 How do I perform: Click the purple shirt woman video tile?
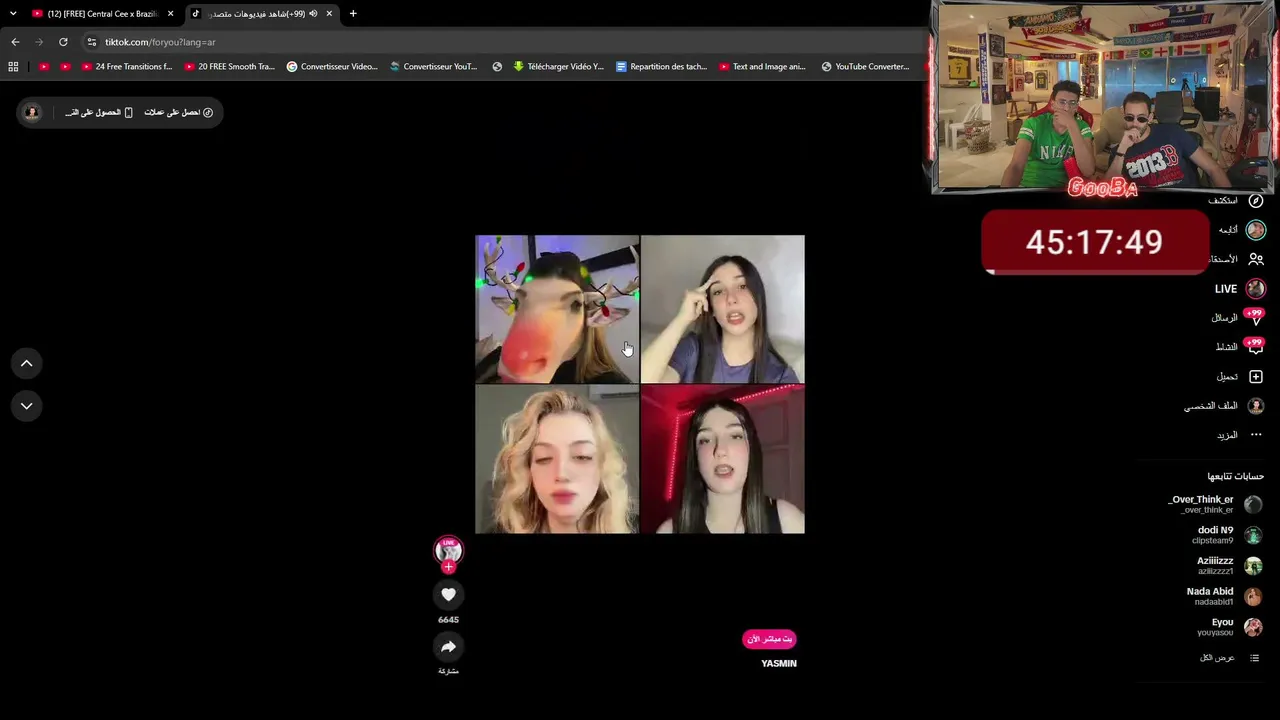[723, 310]
